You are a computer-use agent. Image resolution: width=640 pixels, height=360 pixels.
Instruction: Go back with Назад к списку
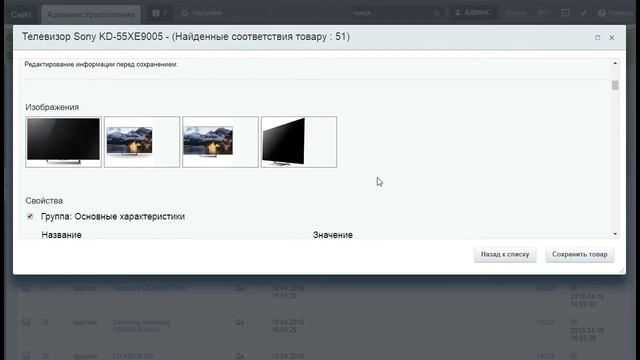505,254
